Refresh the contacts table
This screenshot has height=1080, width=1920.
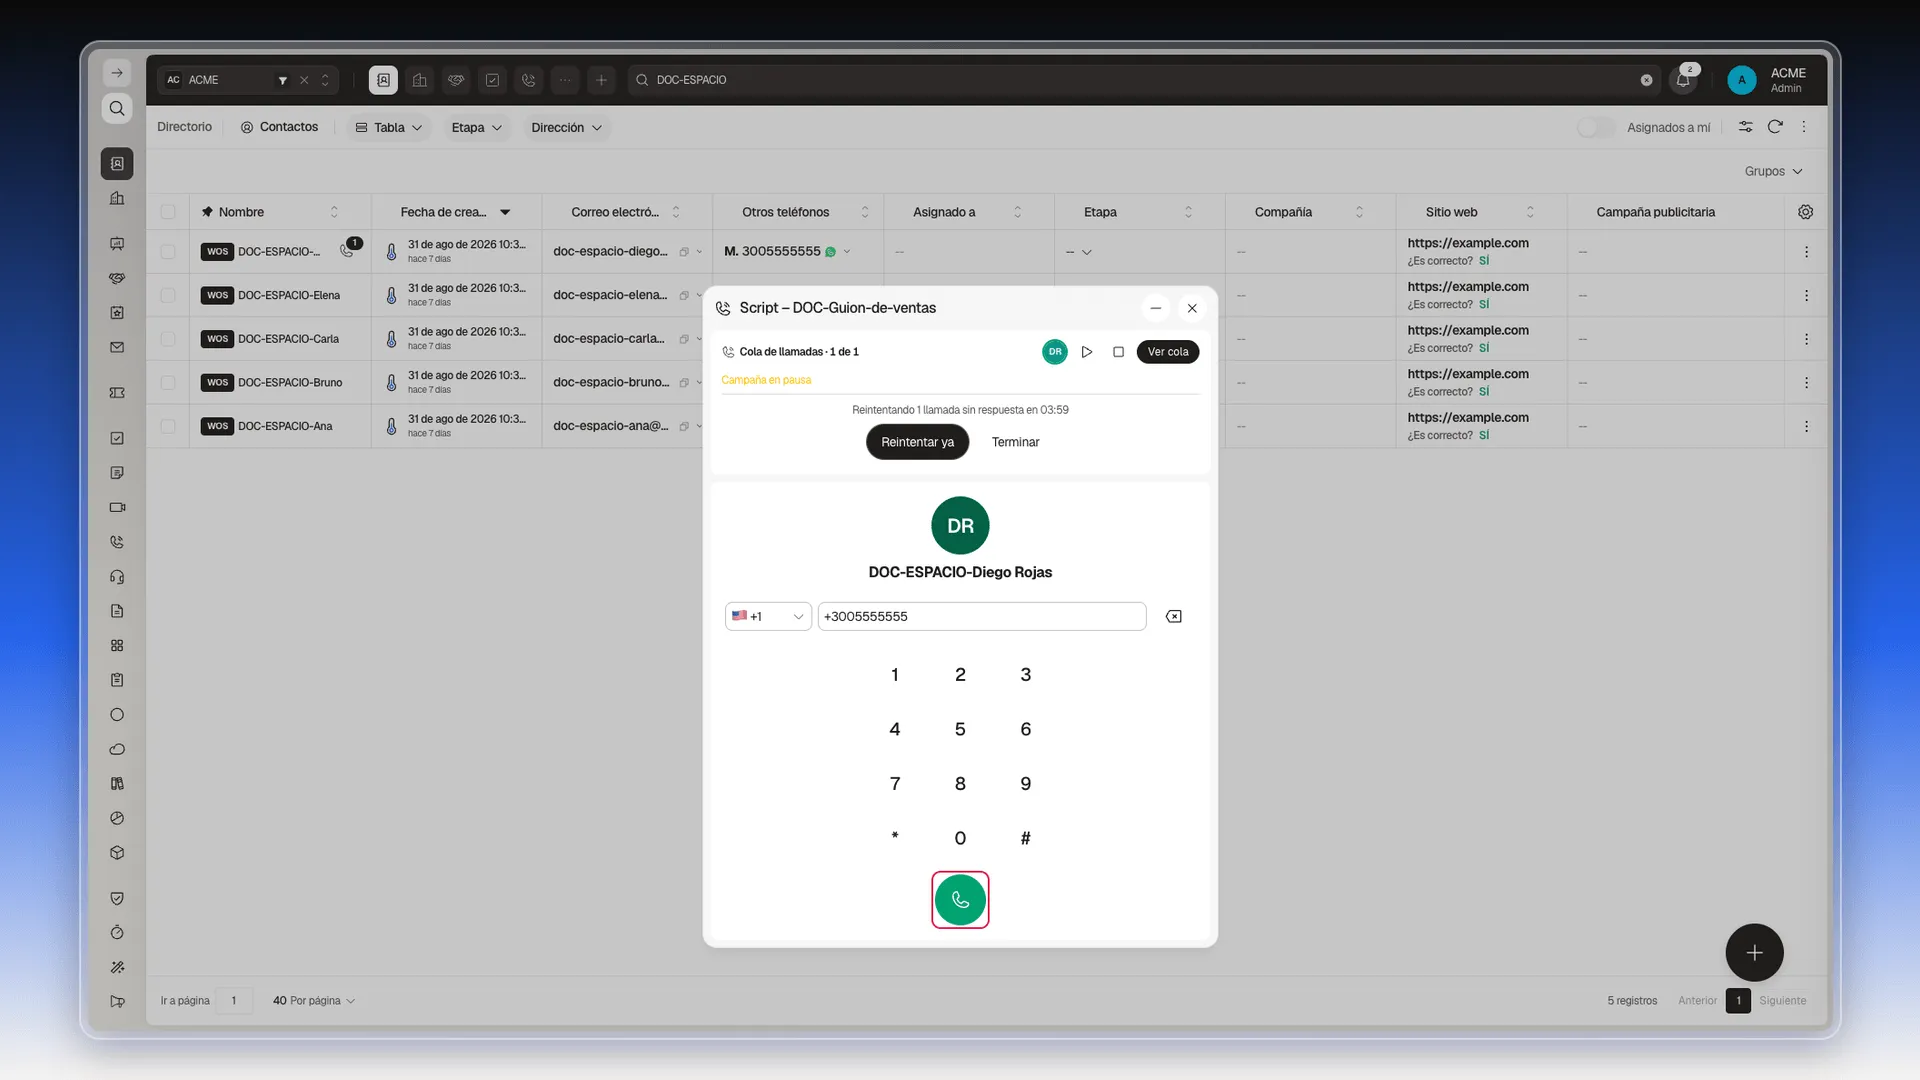1775,127
